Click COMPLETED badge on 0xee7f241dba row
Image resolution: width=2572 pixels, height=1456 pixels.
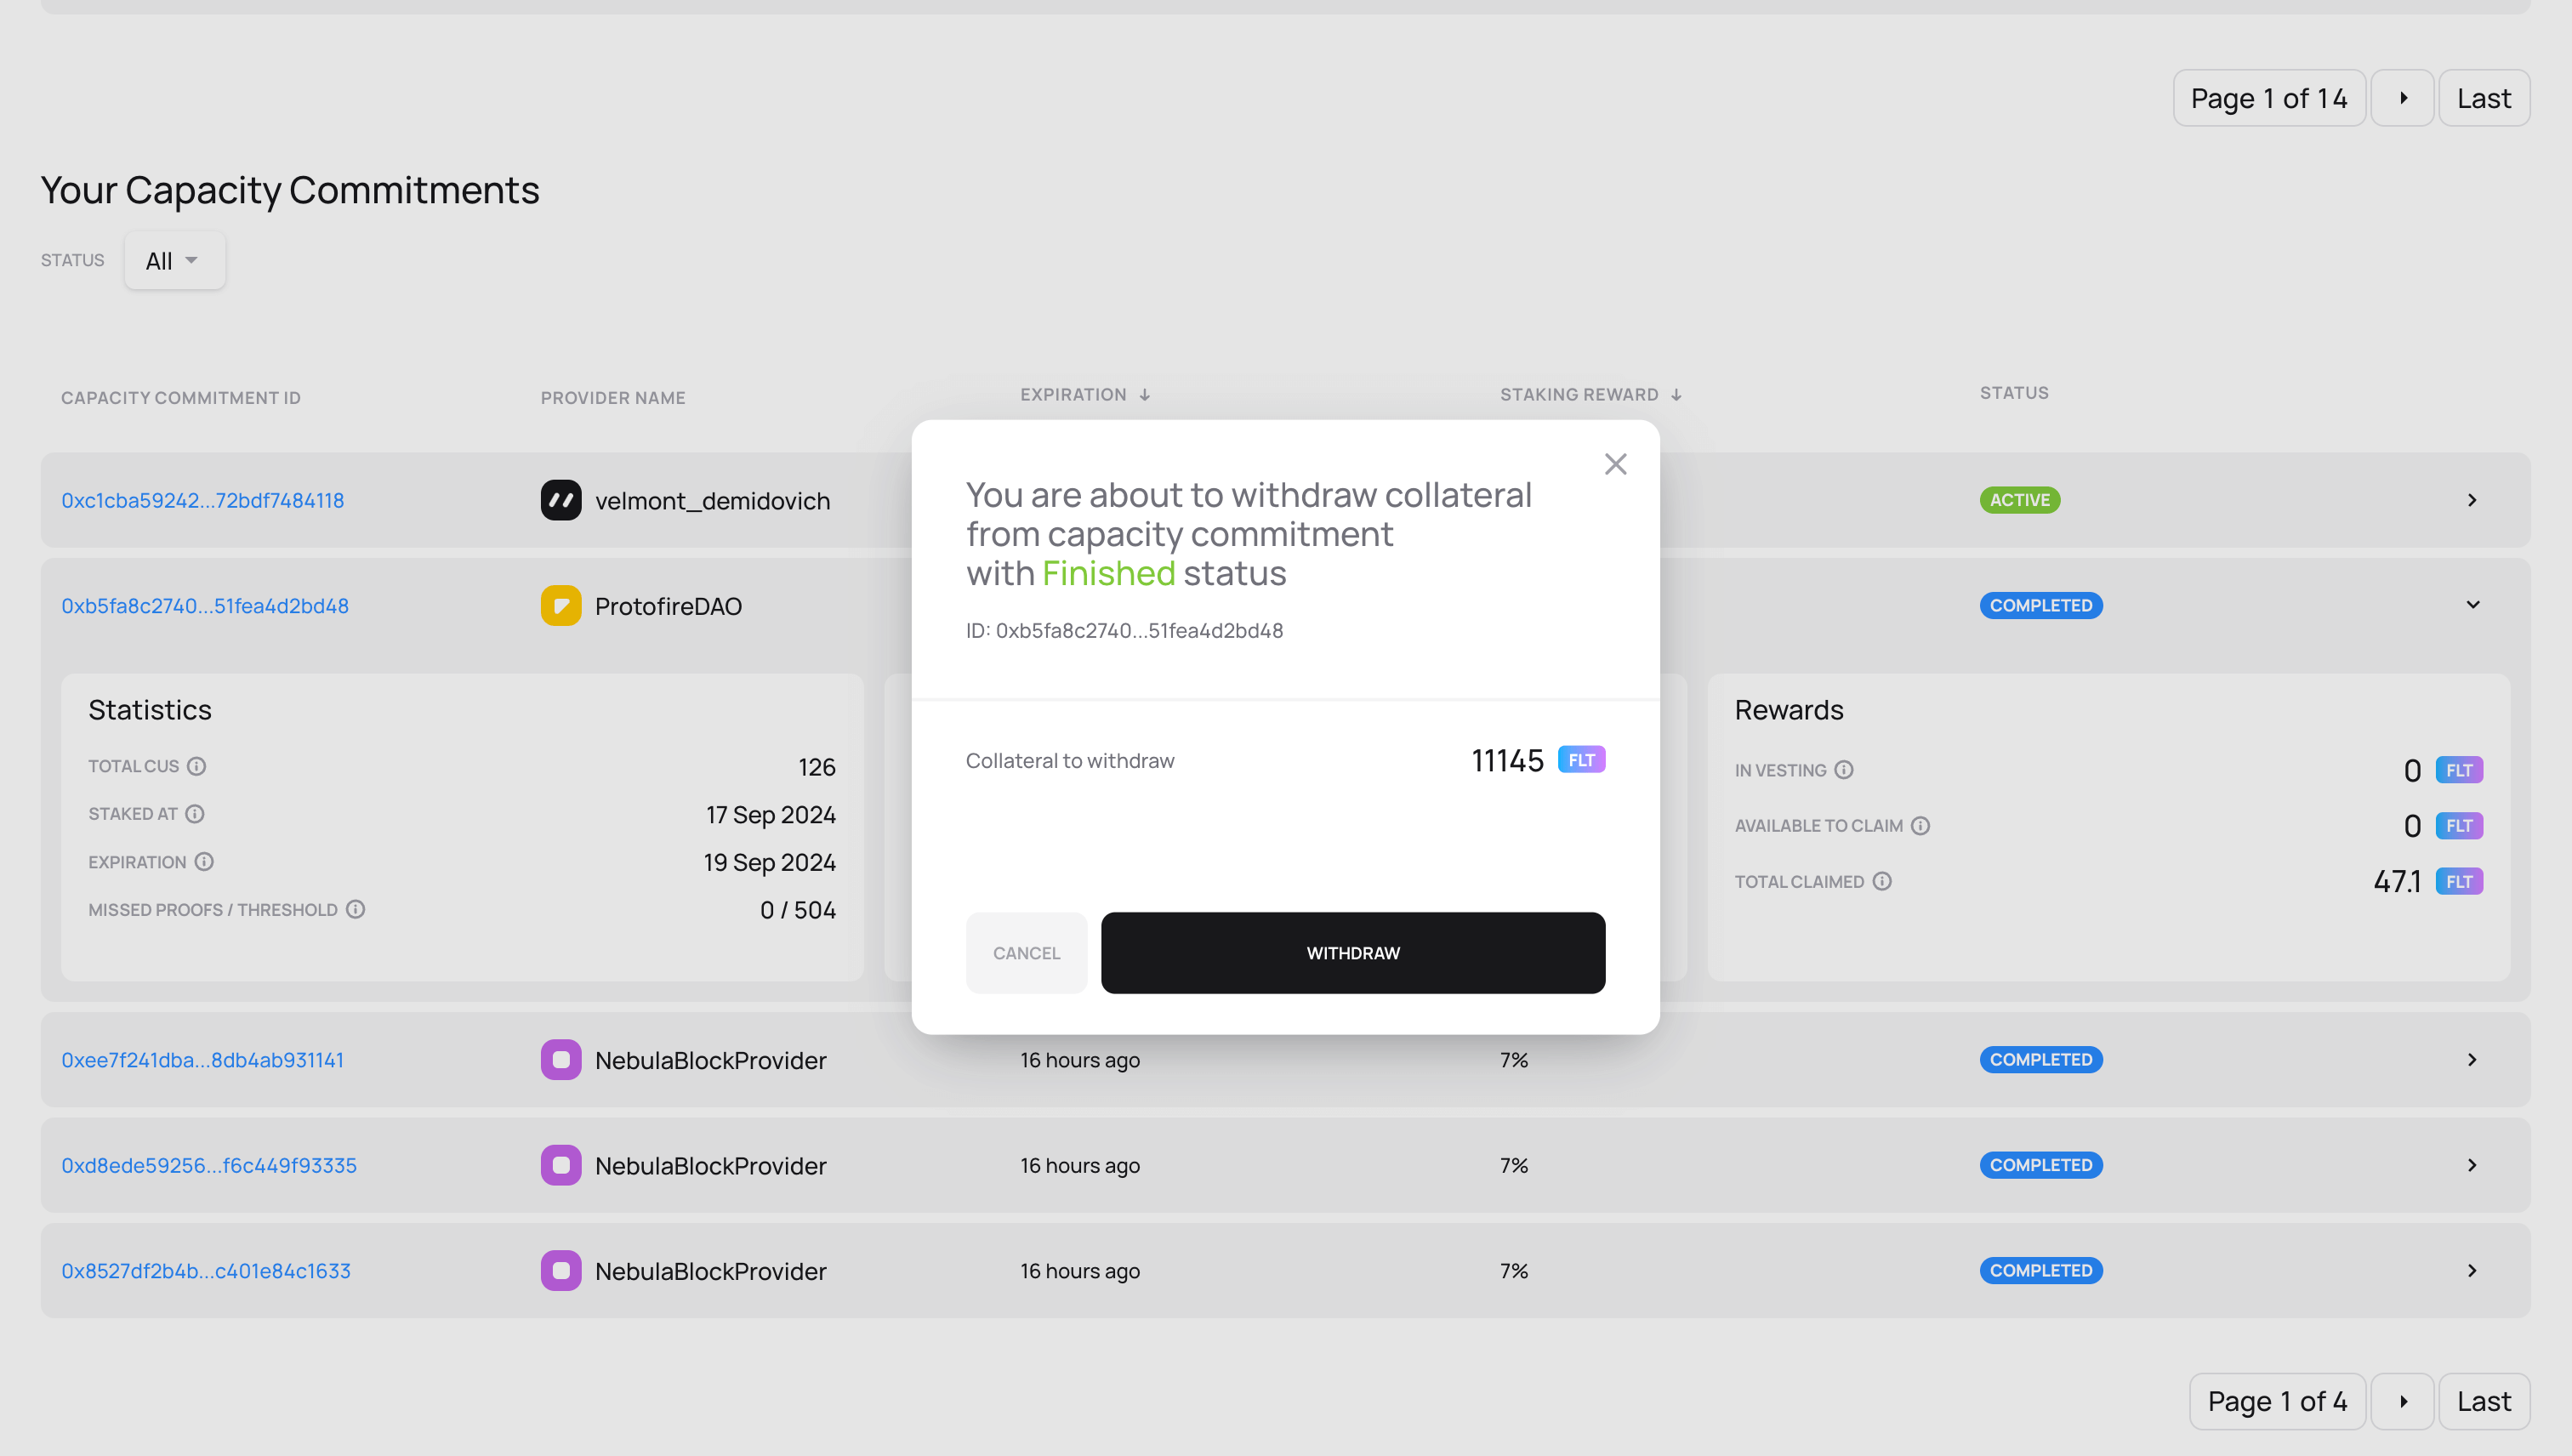(2041, 1060)
